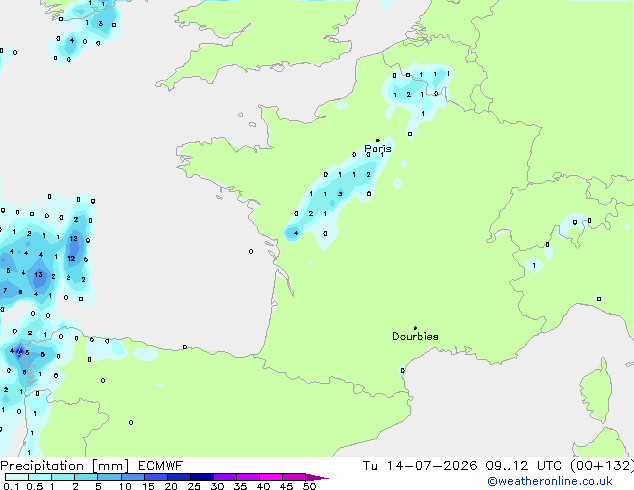634x490 pixels.
Task: Click the Dourbies location dot marker
Action: point(415,328)
